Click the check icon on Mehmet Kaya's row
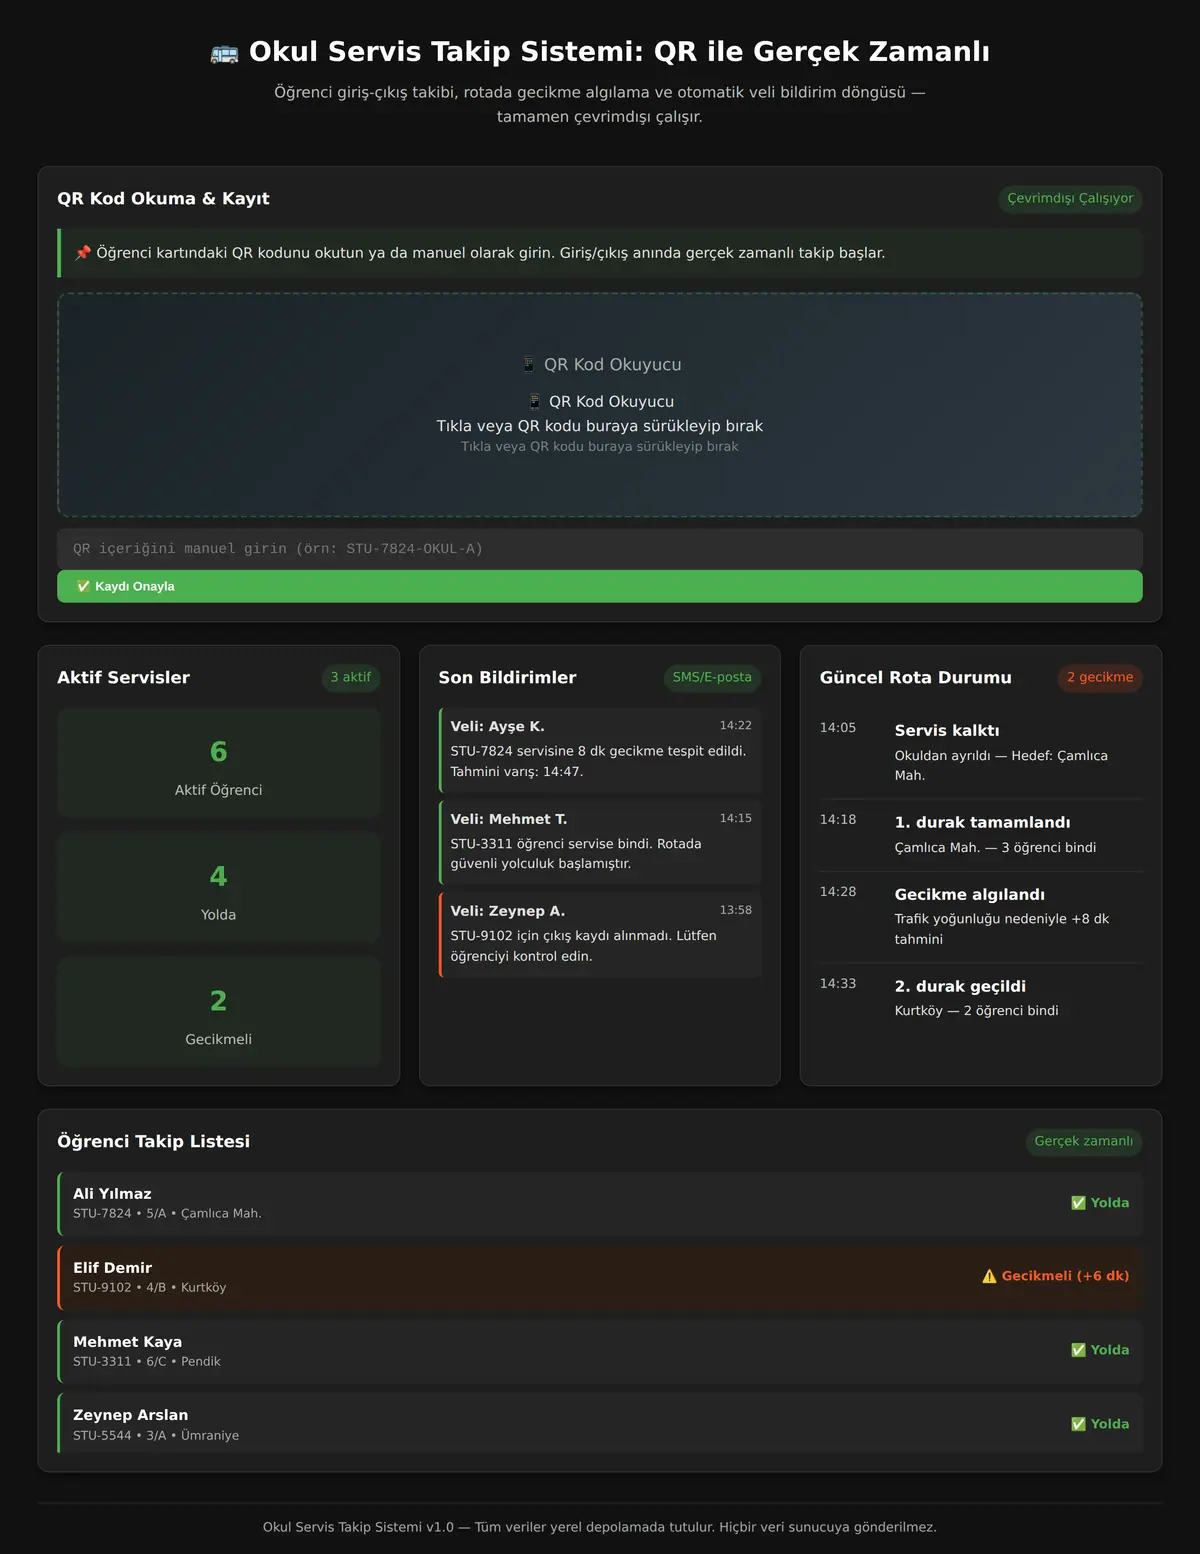 (x=1078, y=1350)
